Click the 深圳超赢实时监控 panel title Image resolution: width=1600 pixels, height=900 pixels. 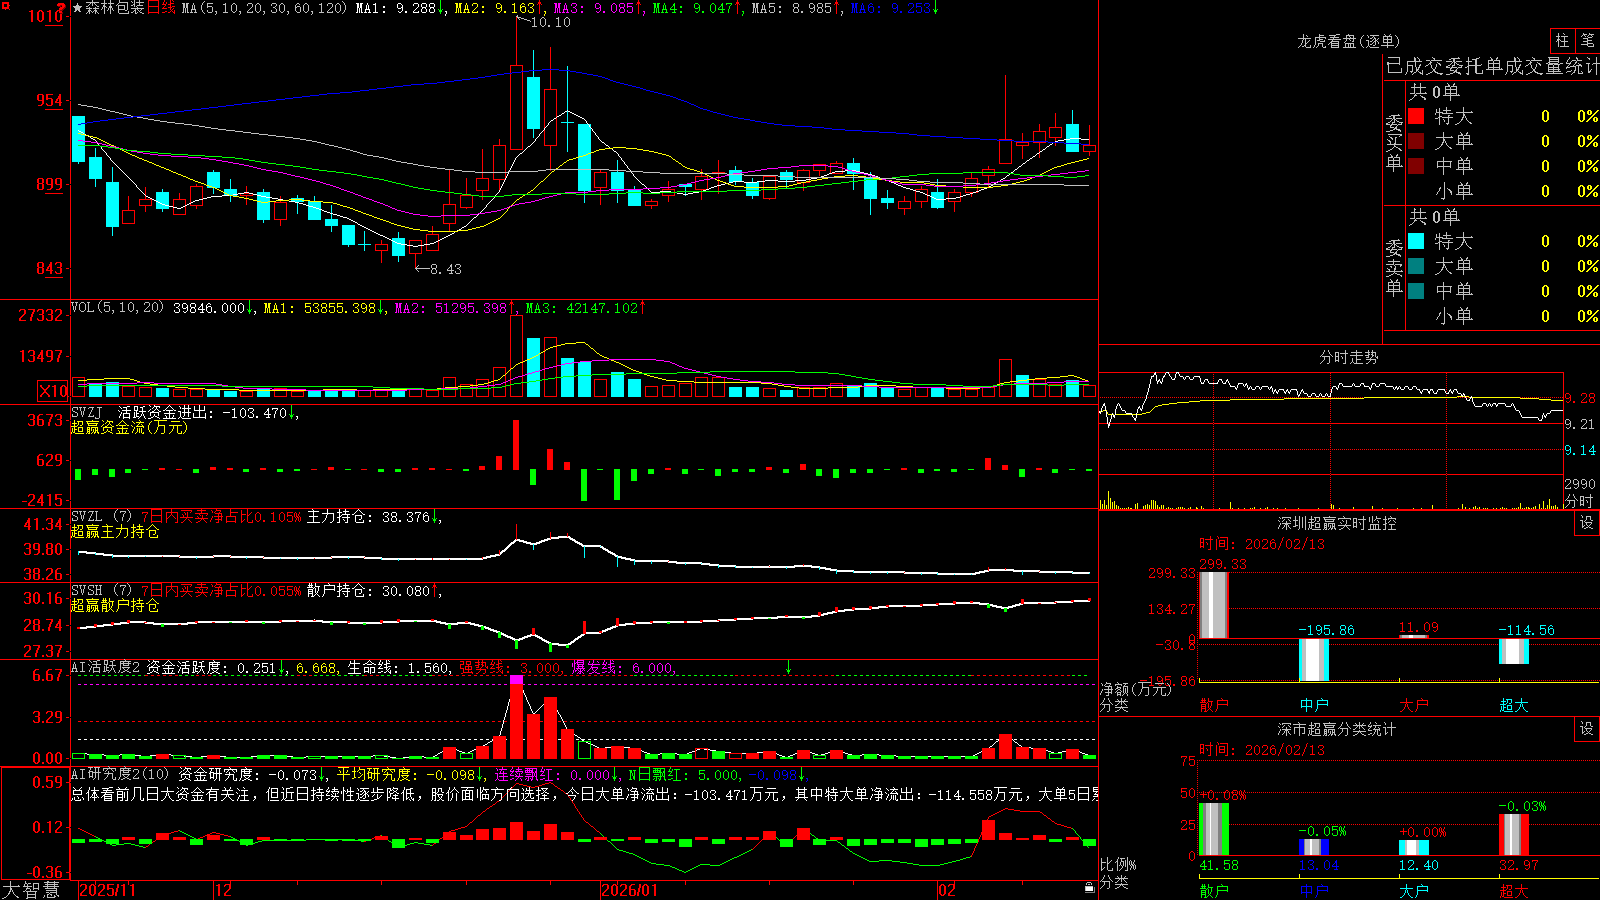click(1336, 523)
